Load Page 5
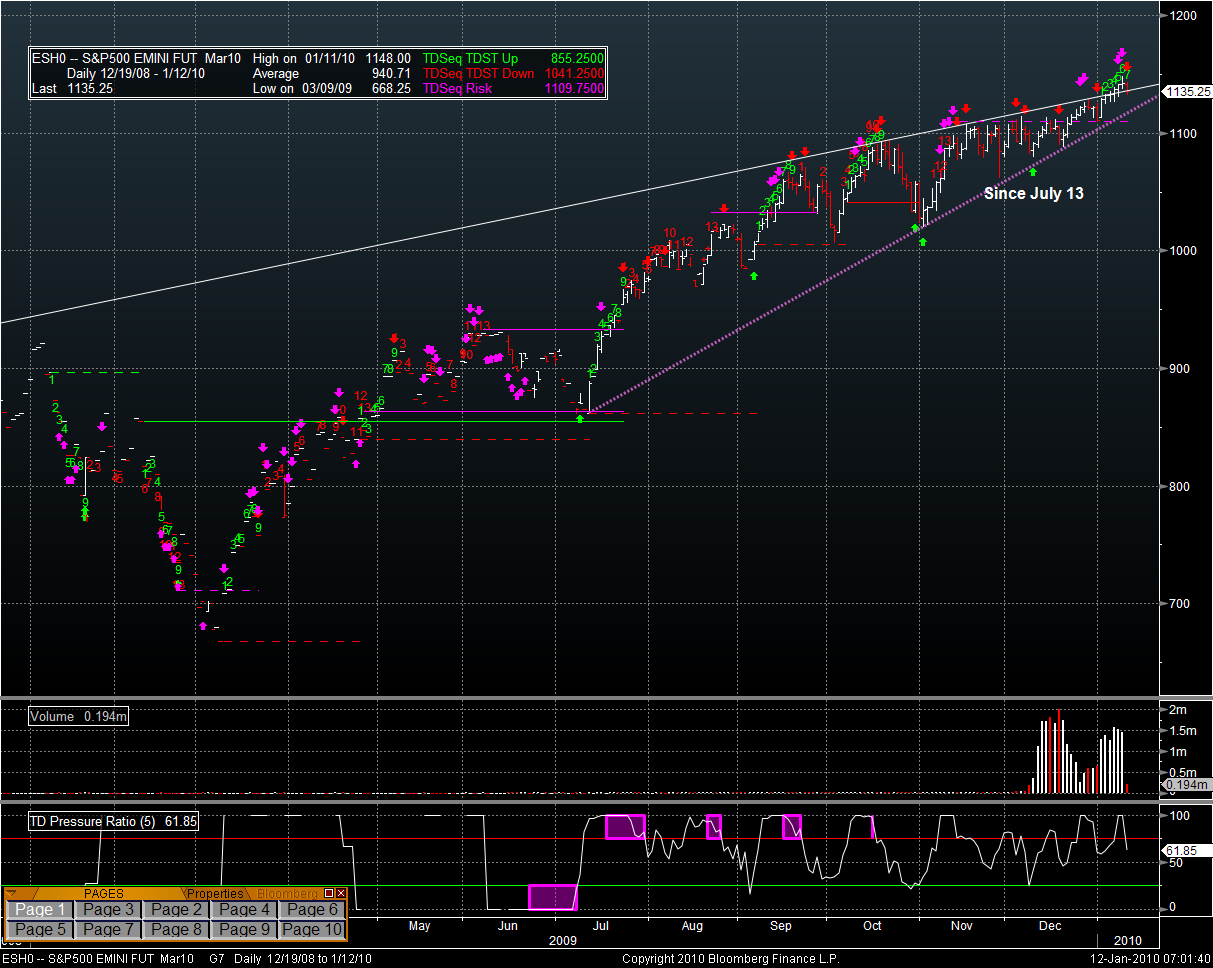 (40, 929)
